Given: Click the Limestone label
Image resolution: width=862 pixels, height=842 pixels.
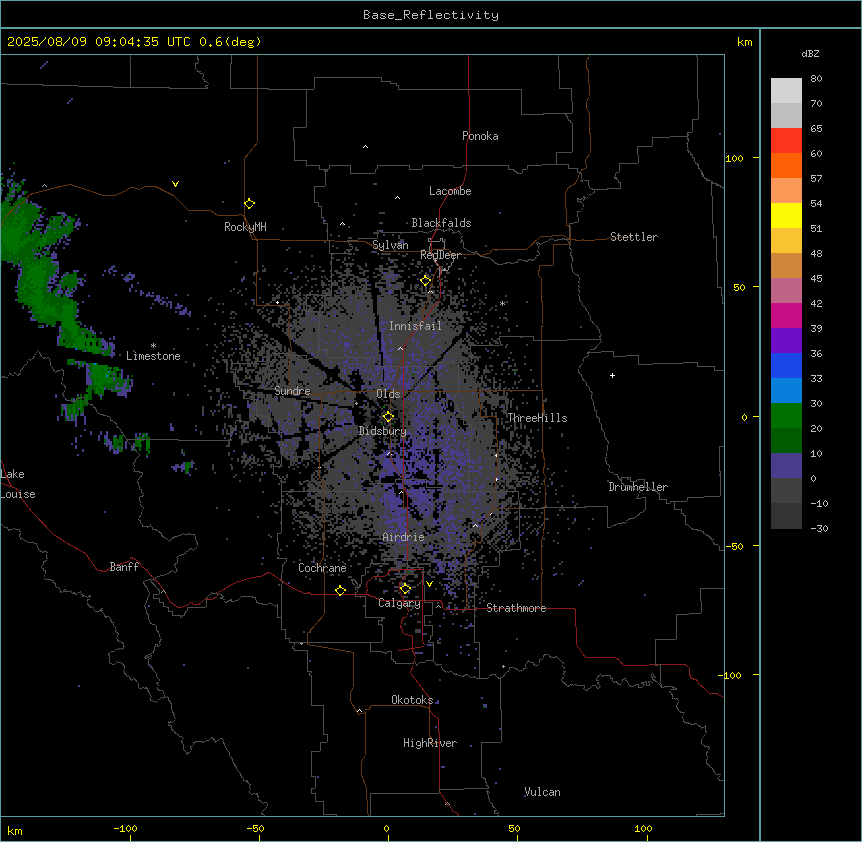Looking at the screenshot, I should 153,356.
